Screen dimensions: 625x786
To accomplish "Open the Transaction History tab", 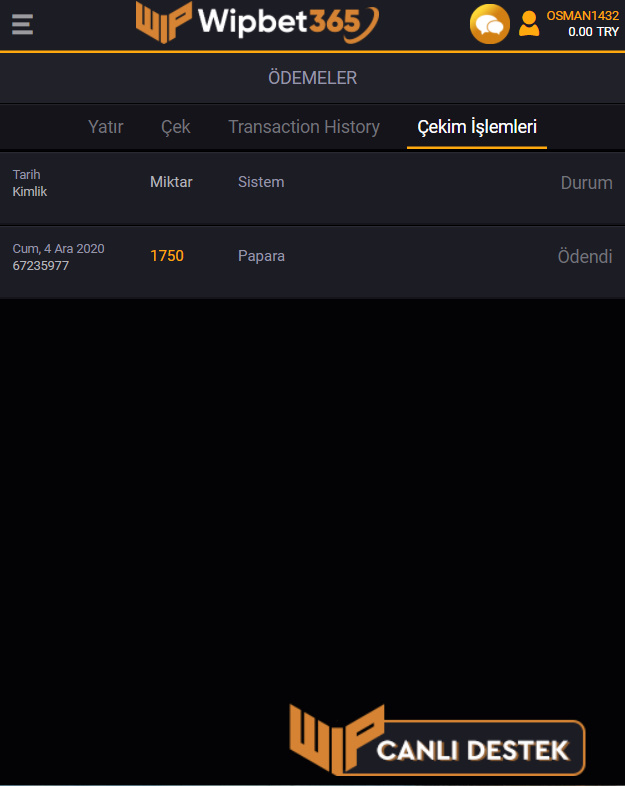I will point(304,127).
